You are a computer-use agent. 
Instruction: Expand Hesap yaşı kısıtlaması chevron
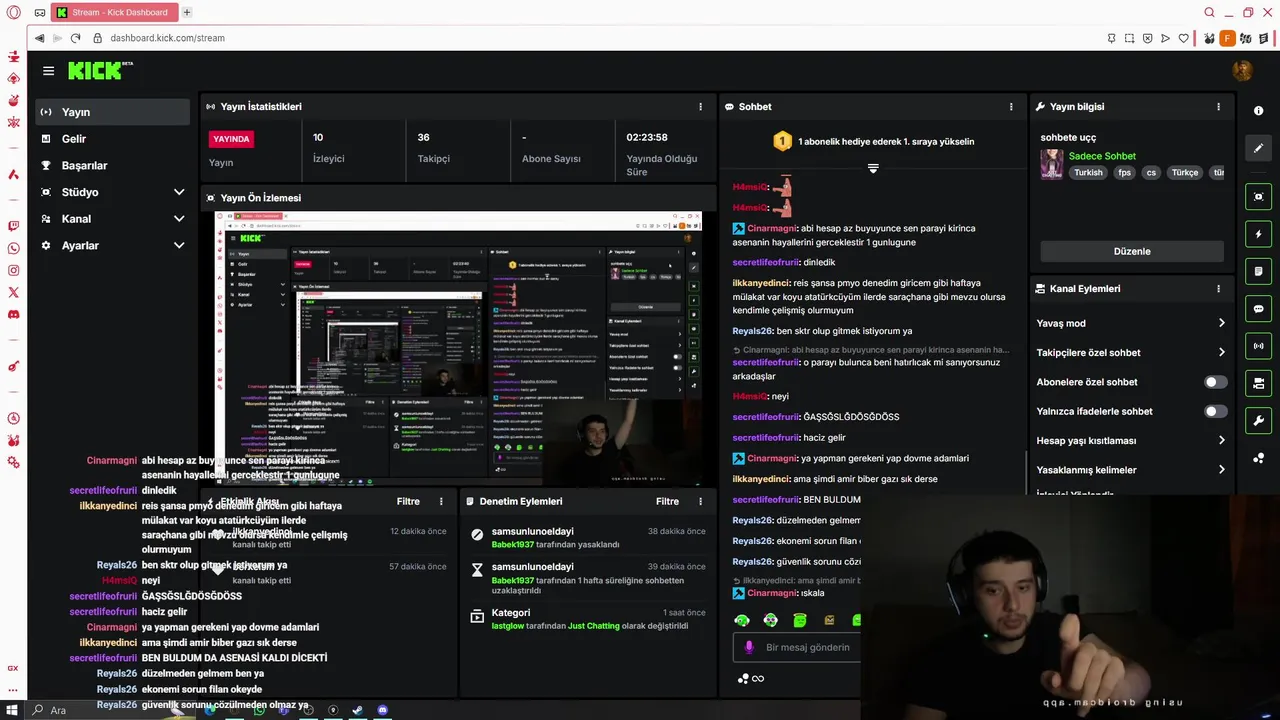pos(1221,440)
